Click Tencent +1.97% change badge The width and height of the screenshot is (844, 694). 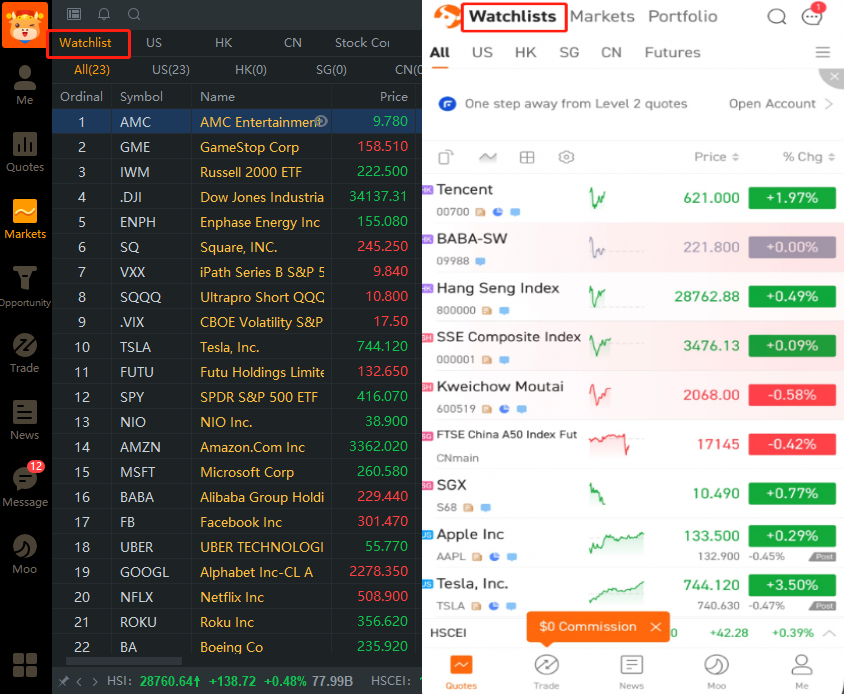coord(792,198)
